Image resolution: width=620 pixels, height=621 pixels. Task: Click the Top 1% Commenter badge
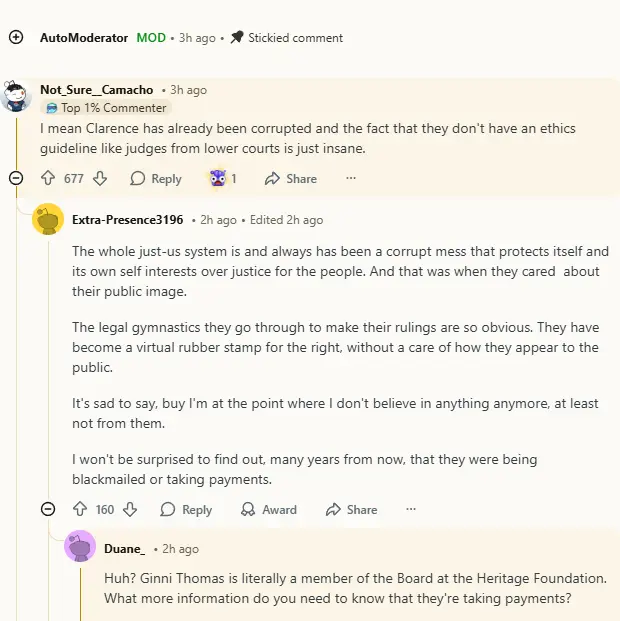pyautogui.click(x=107, y=108)
